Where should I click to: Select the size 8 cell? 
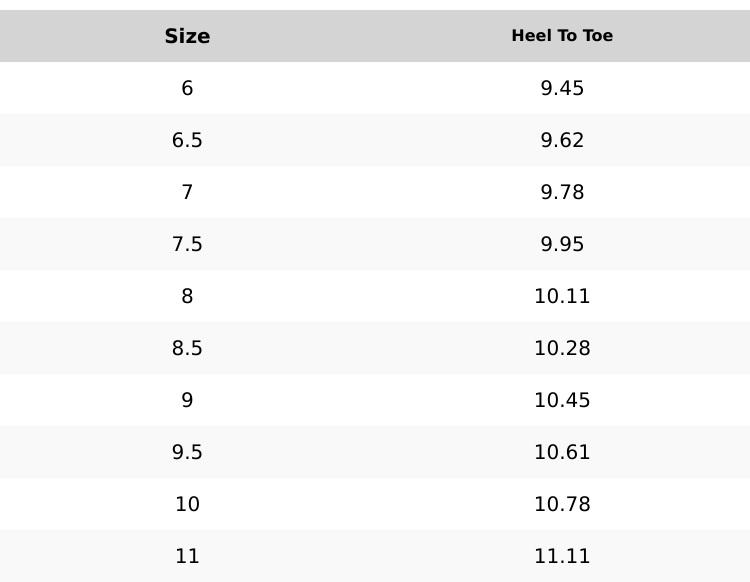[187, 296]
